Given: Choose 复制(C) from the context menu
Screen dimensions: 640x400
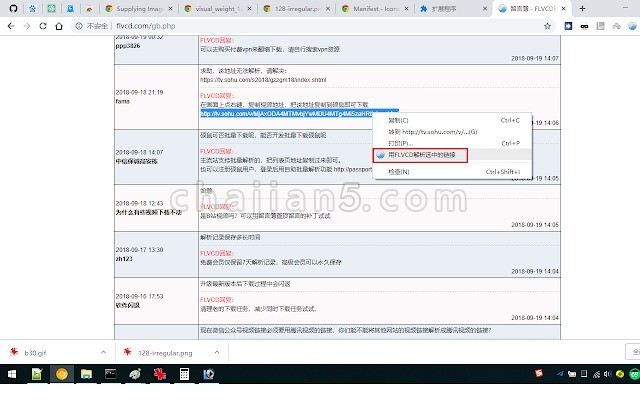Looking at the screenshot, I should pos(452,120).
